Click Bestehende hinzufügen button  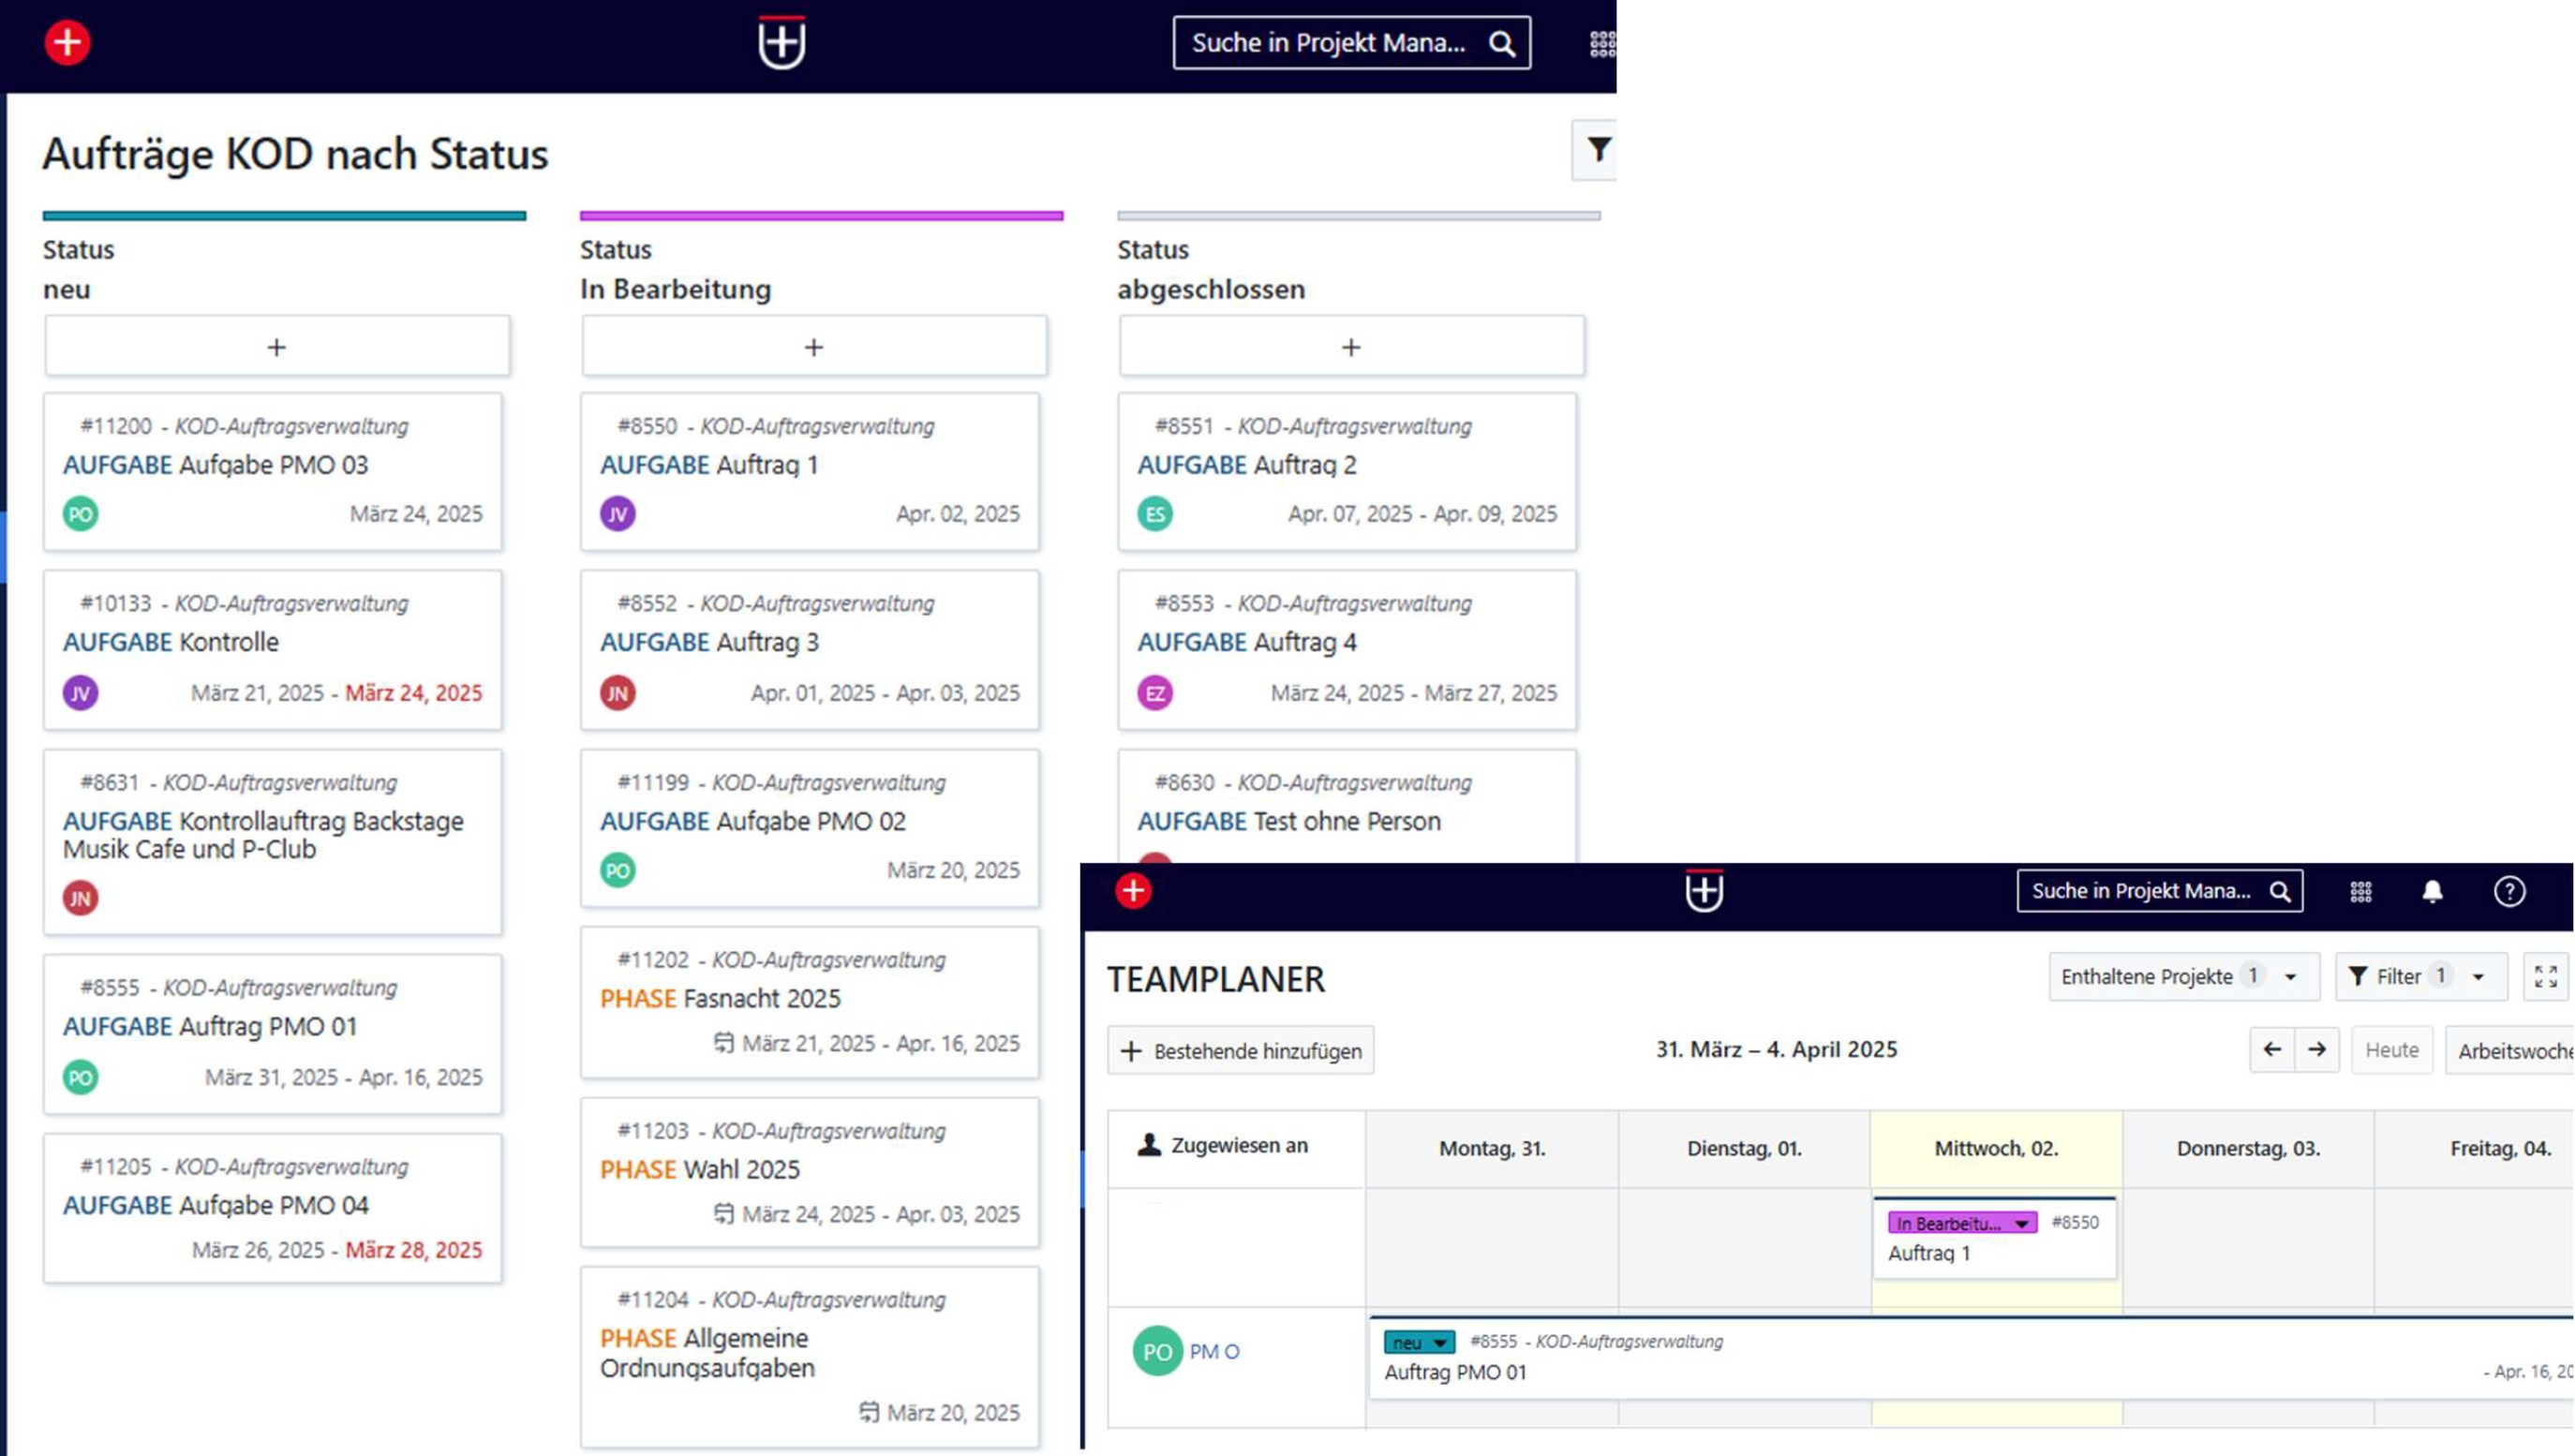pyautogui.click(x=1241, y=1051)
